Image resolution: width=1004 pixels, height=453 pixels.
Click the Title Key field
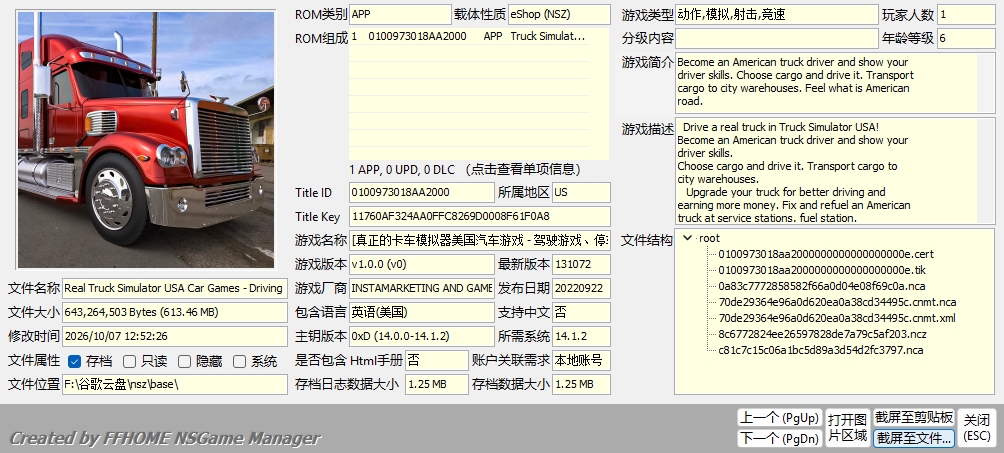tap(480, 217)
